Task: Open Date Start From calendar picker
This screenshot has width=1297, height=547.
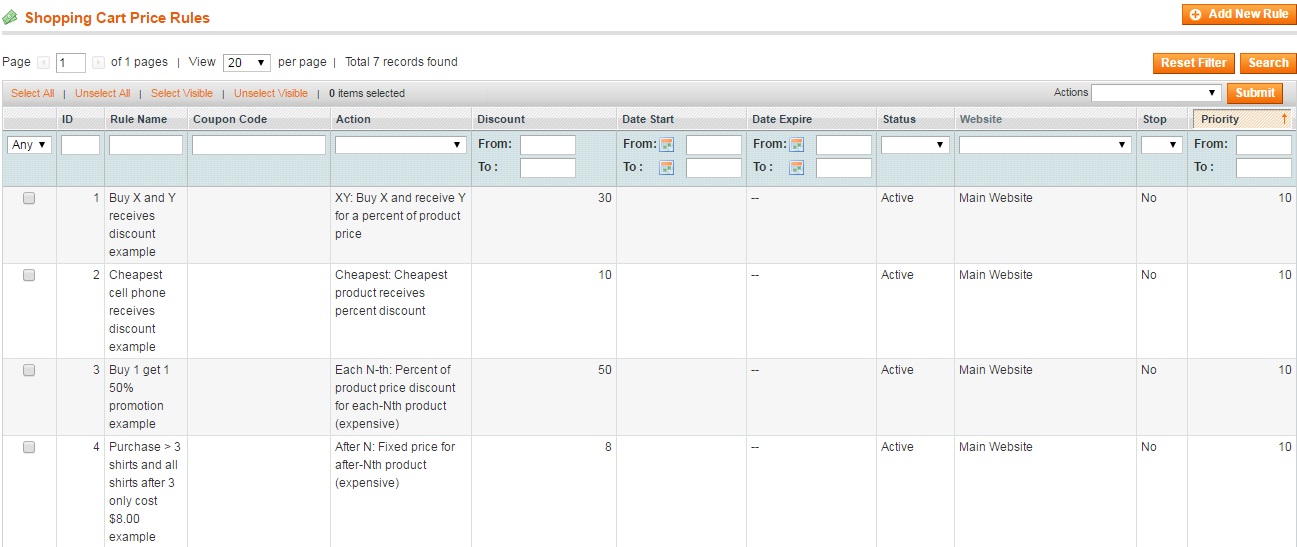Action: (667, 145)
